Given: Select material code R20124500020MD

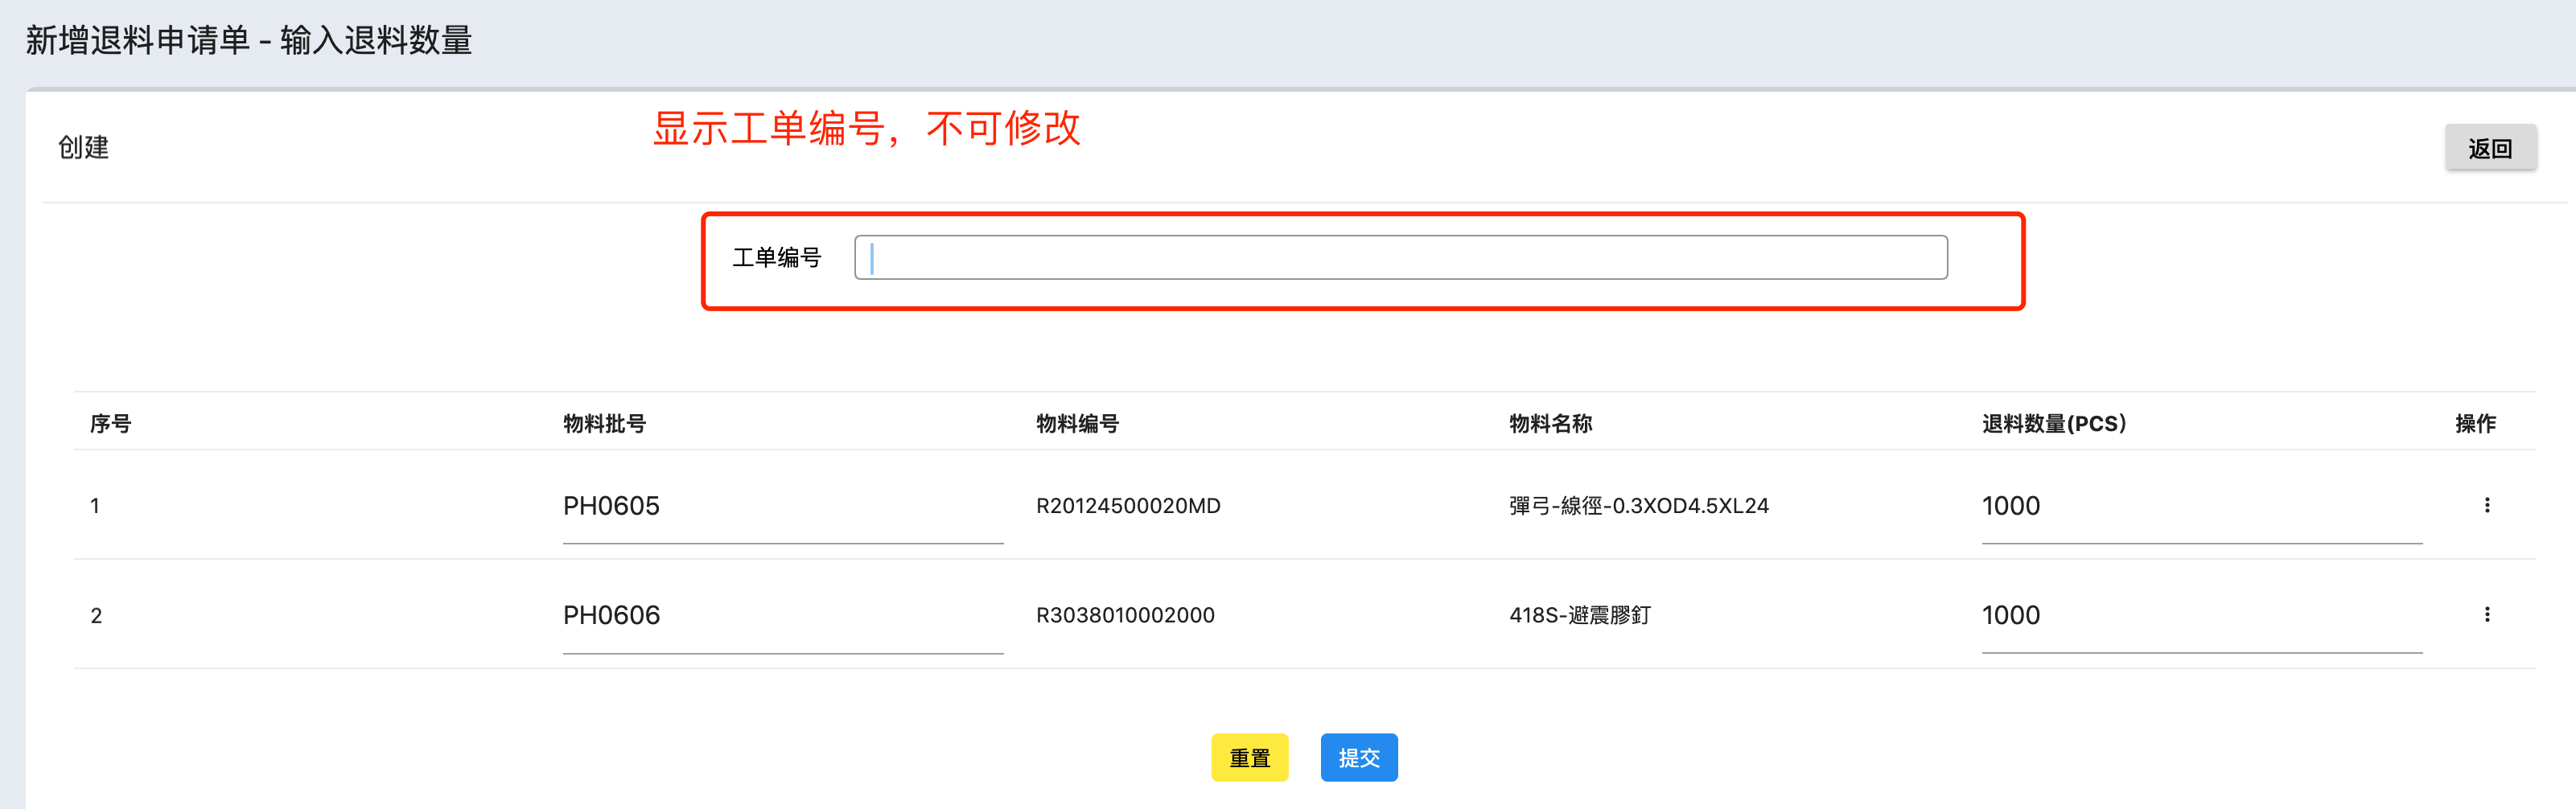Looking at the screenshot, I should [x=1128, y=506].
